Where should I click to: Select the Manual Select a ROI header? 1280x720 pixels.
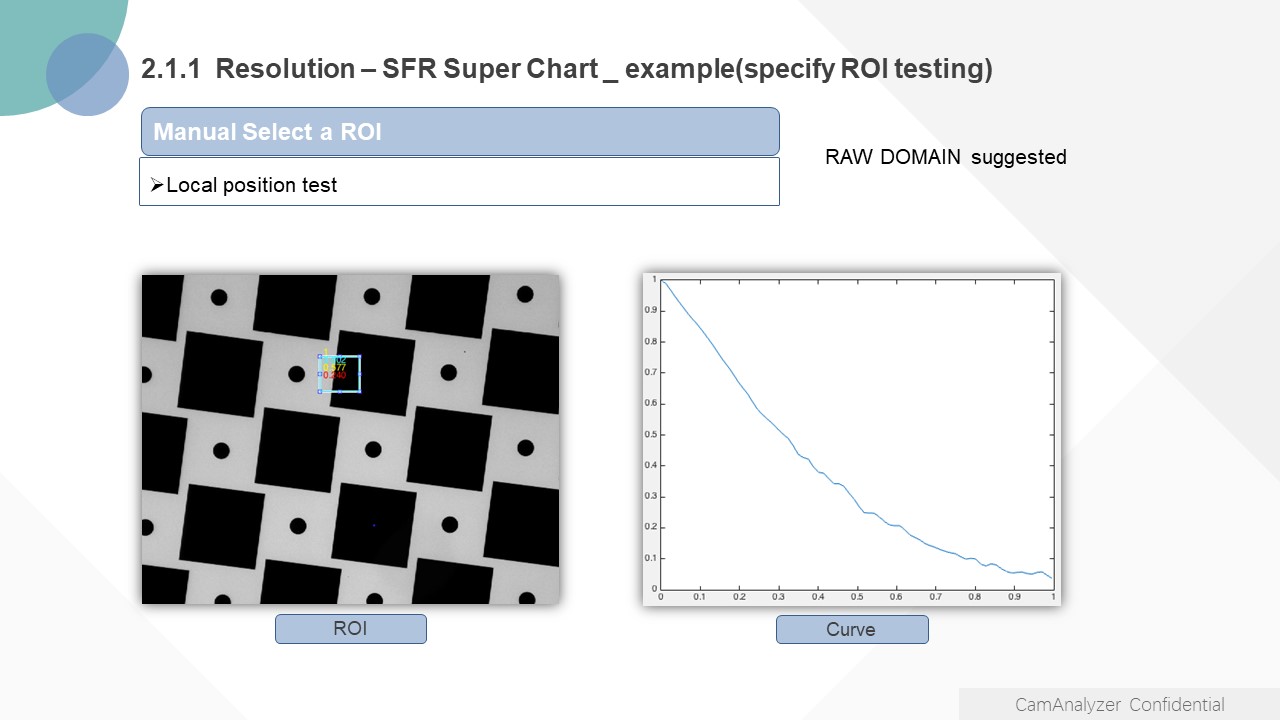point(459,132)
